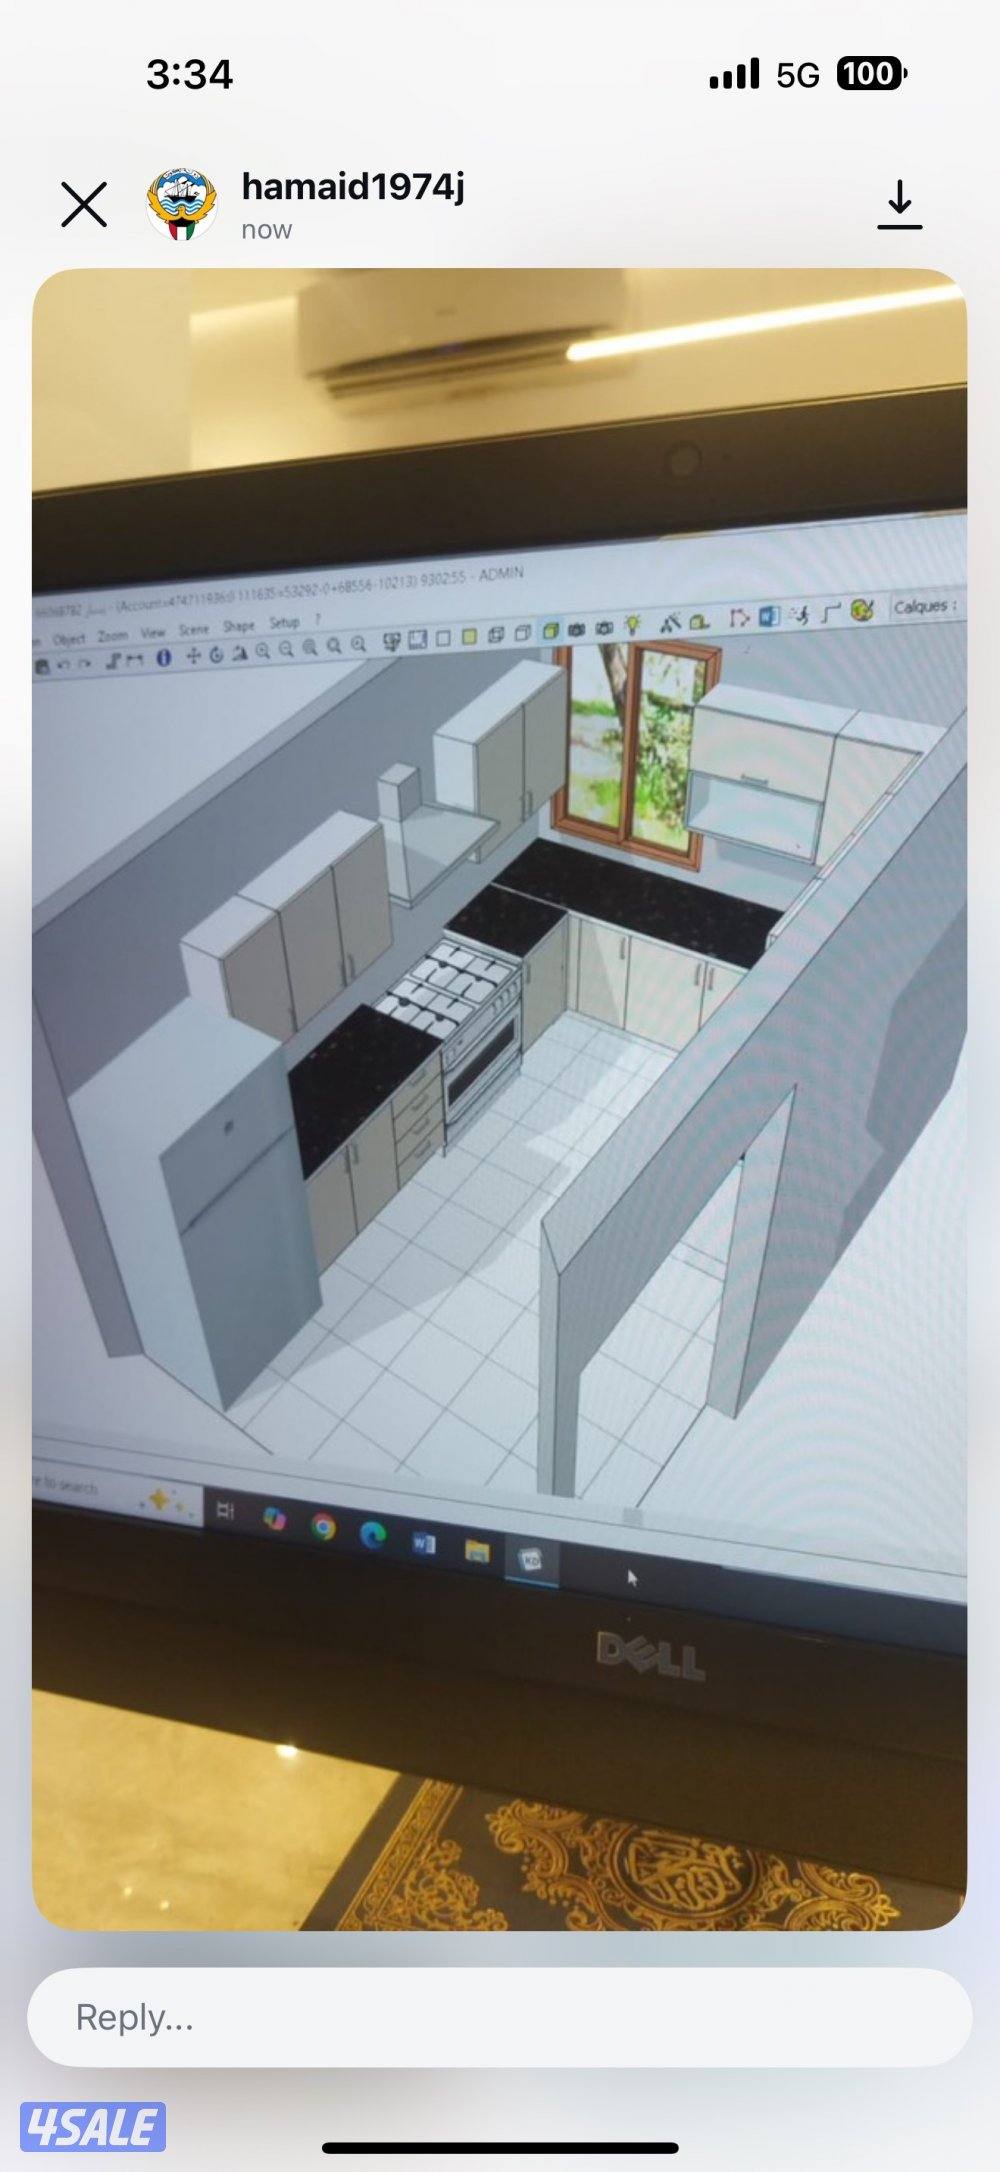
Task: Click the Reply text field
Action: [500, 2018]
